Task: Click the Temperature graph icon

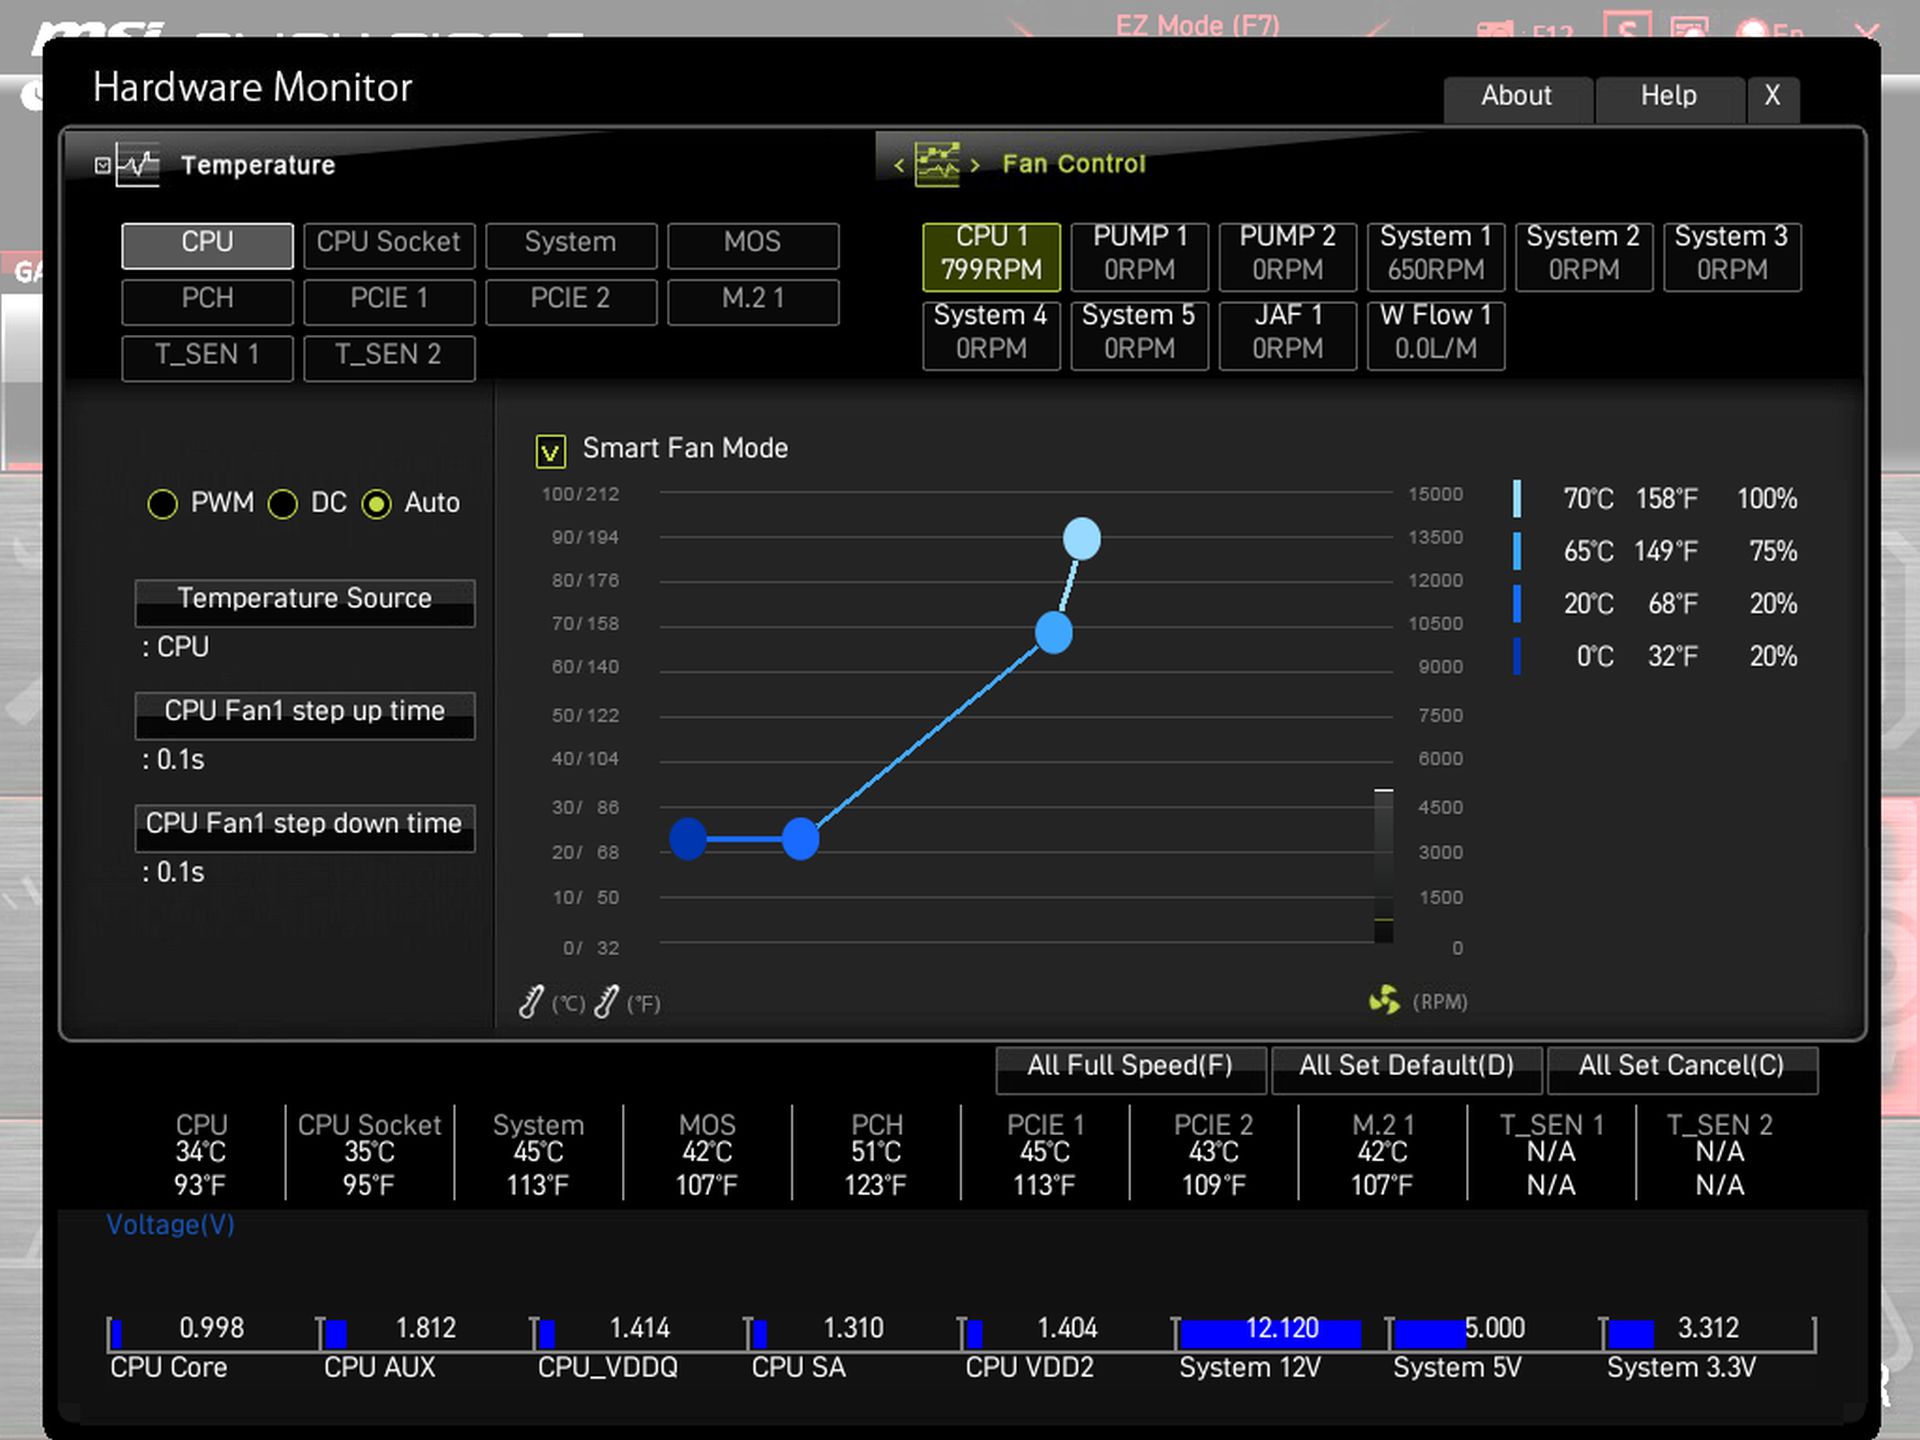Action: point(138,165)
